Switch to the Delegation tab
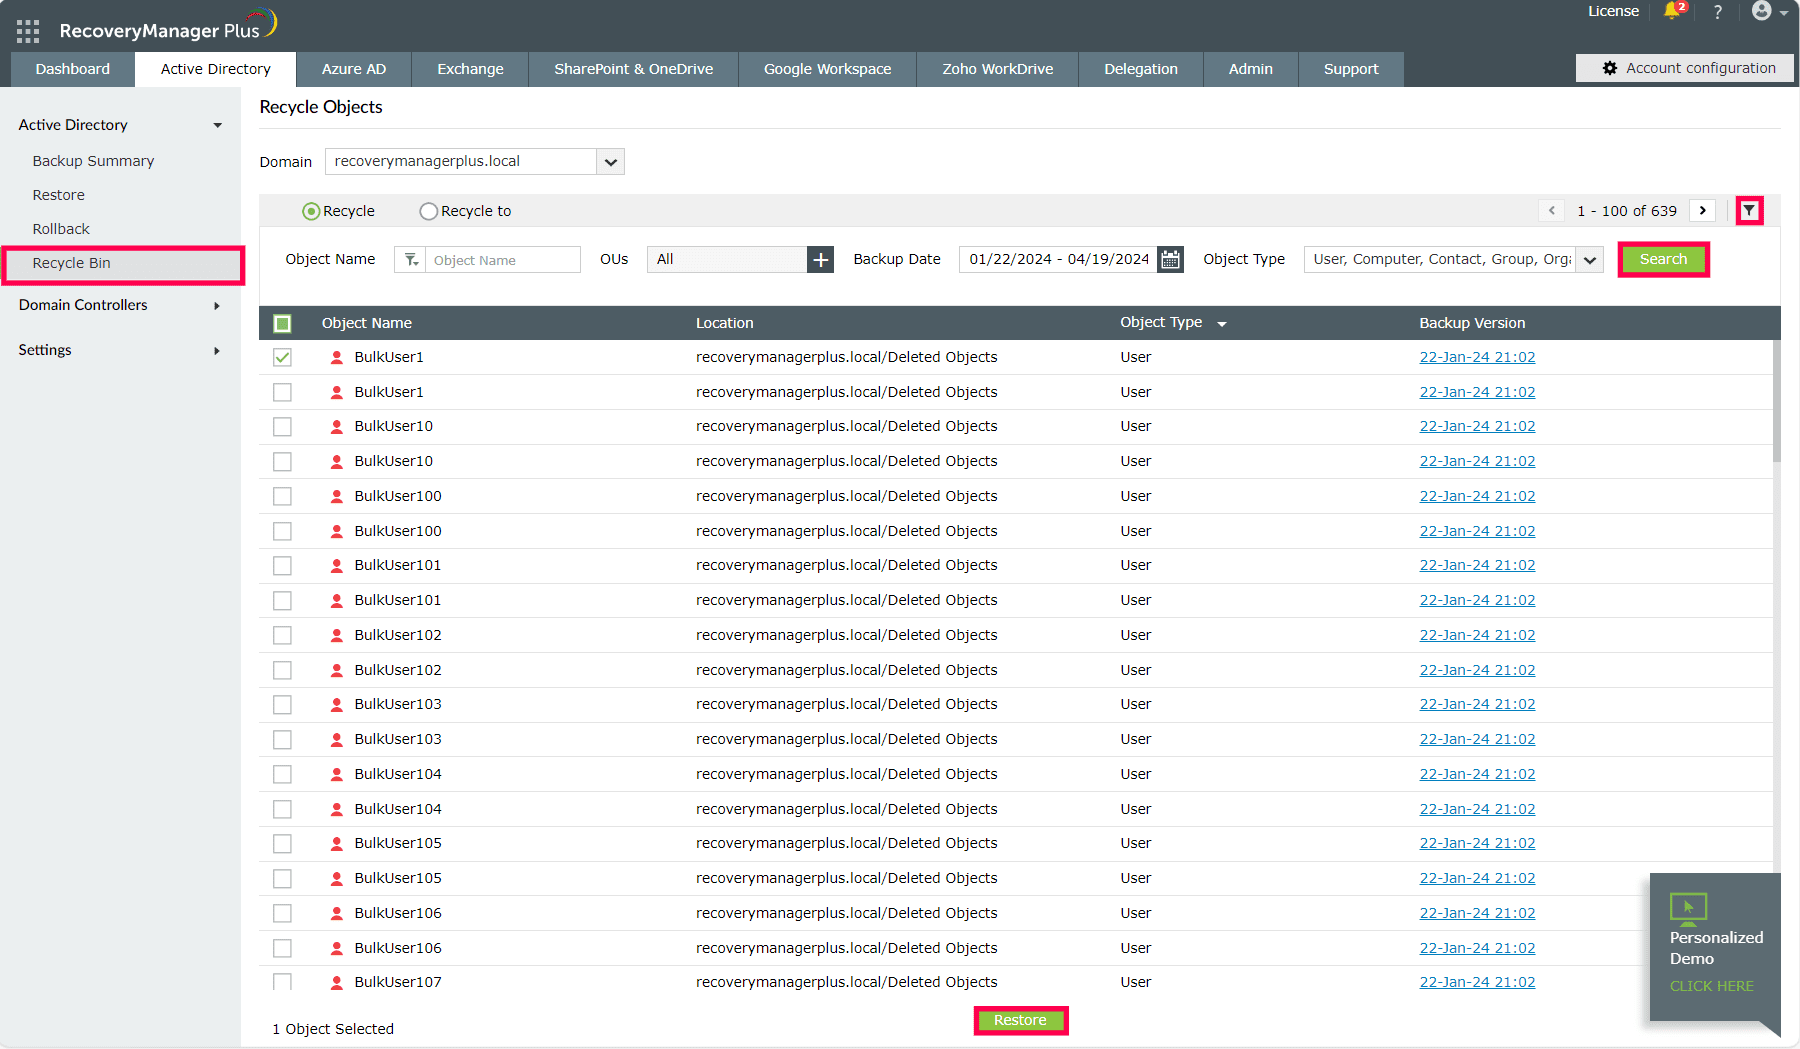This screenshot has width=1800, height=1049. [1141, 69]
